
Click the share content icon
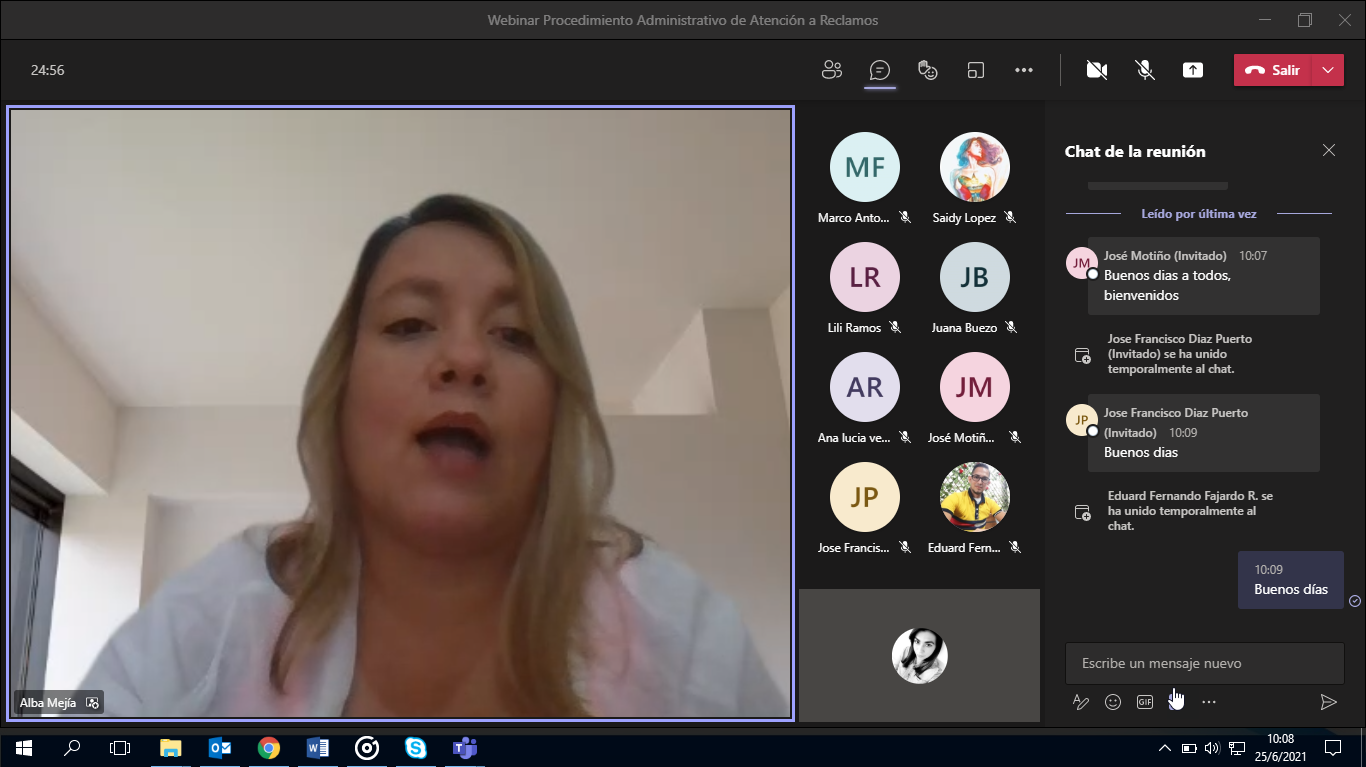point(1192,70)
